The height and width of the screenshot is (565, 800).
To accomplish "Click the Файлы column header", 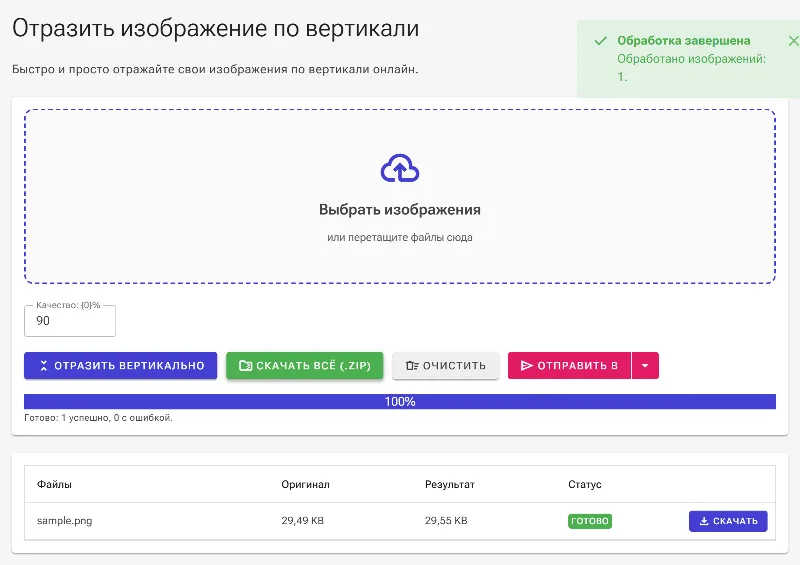I will tap(54, 484).
